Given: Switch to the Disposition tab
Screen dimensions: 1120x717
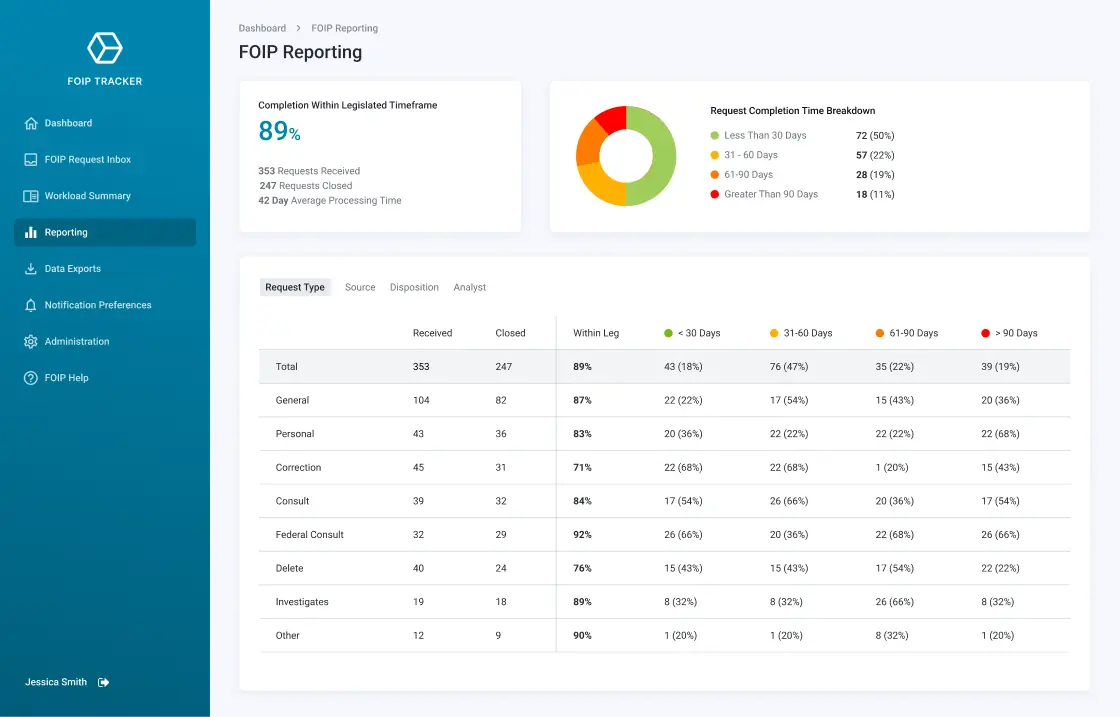Looking at the screenshot, I should pyautogui.click(x=414, y=287).
